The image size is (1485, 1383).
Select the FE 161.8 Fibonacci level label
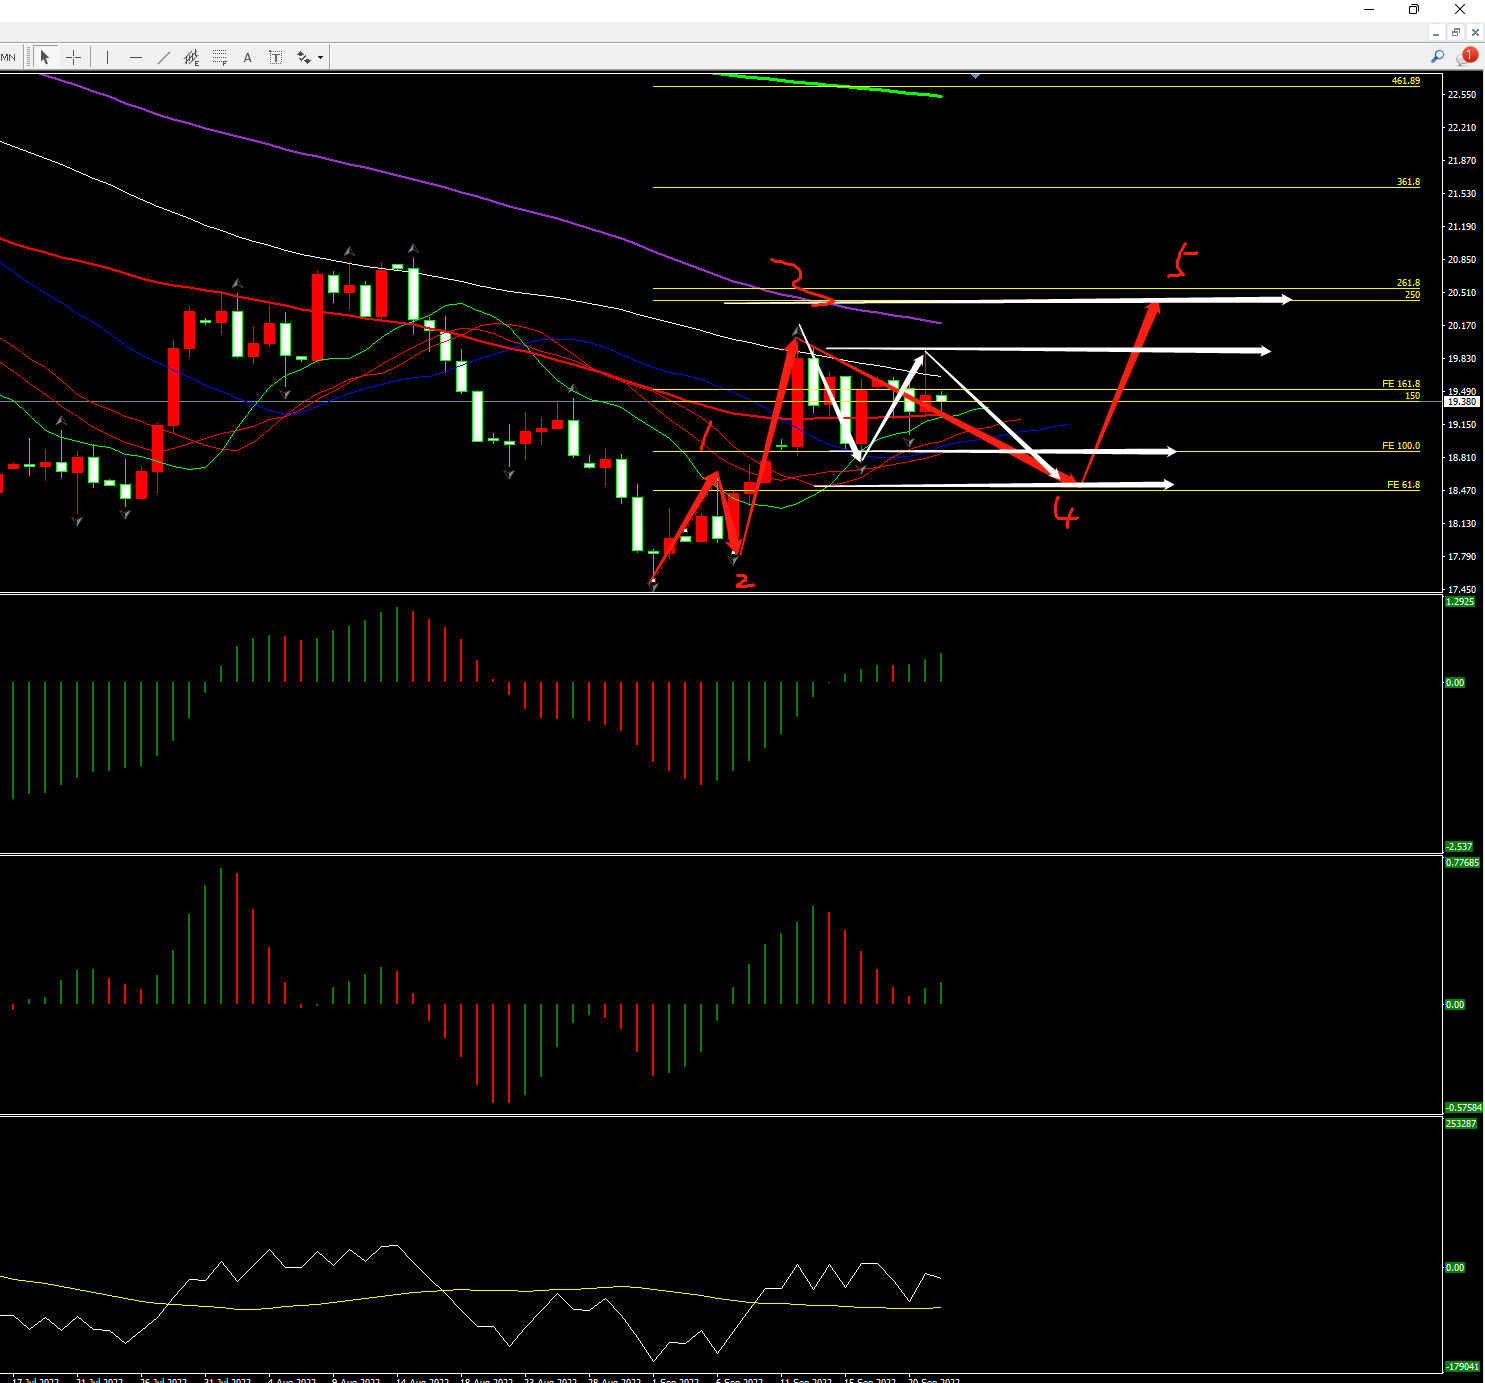click(1400, 384)
